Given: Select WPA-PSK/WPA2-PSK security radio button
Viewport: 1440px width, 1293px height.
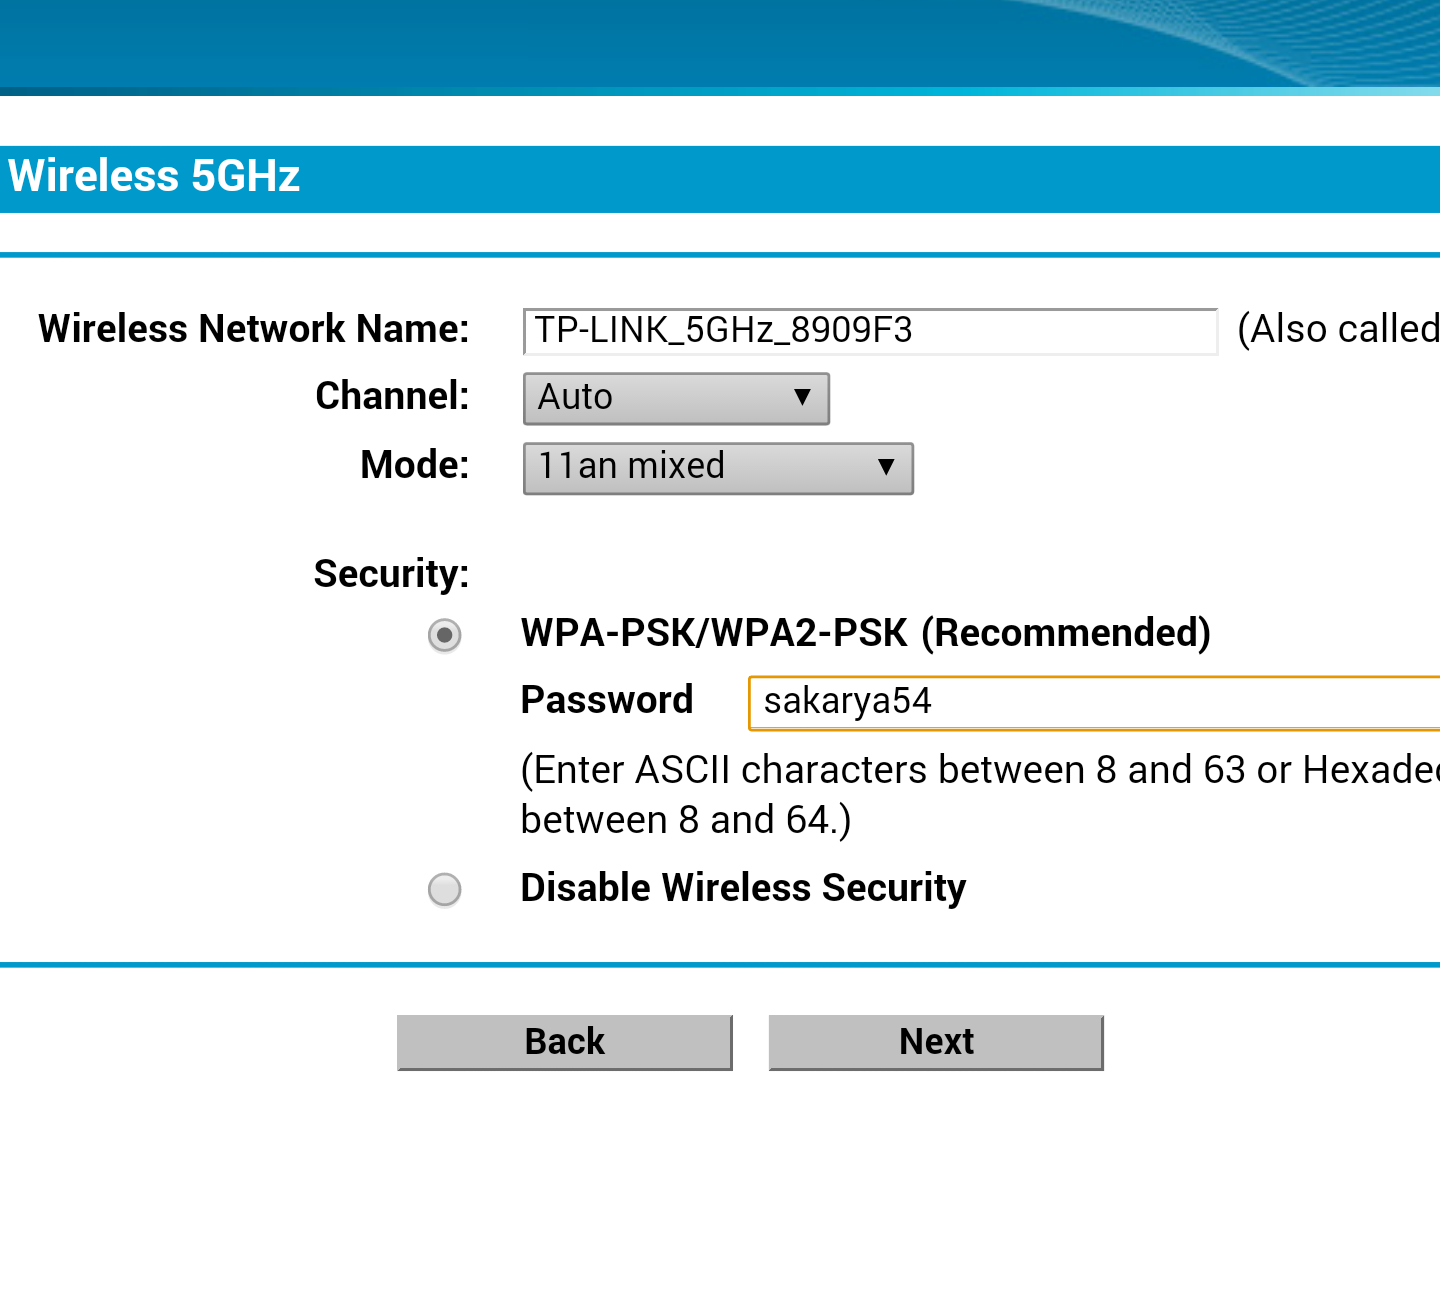Looking at the screenshot, I should 445,635.
